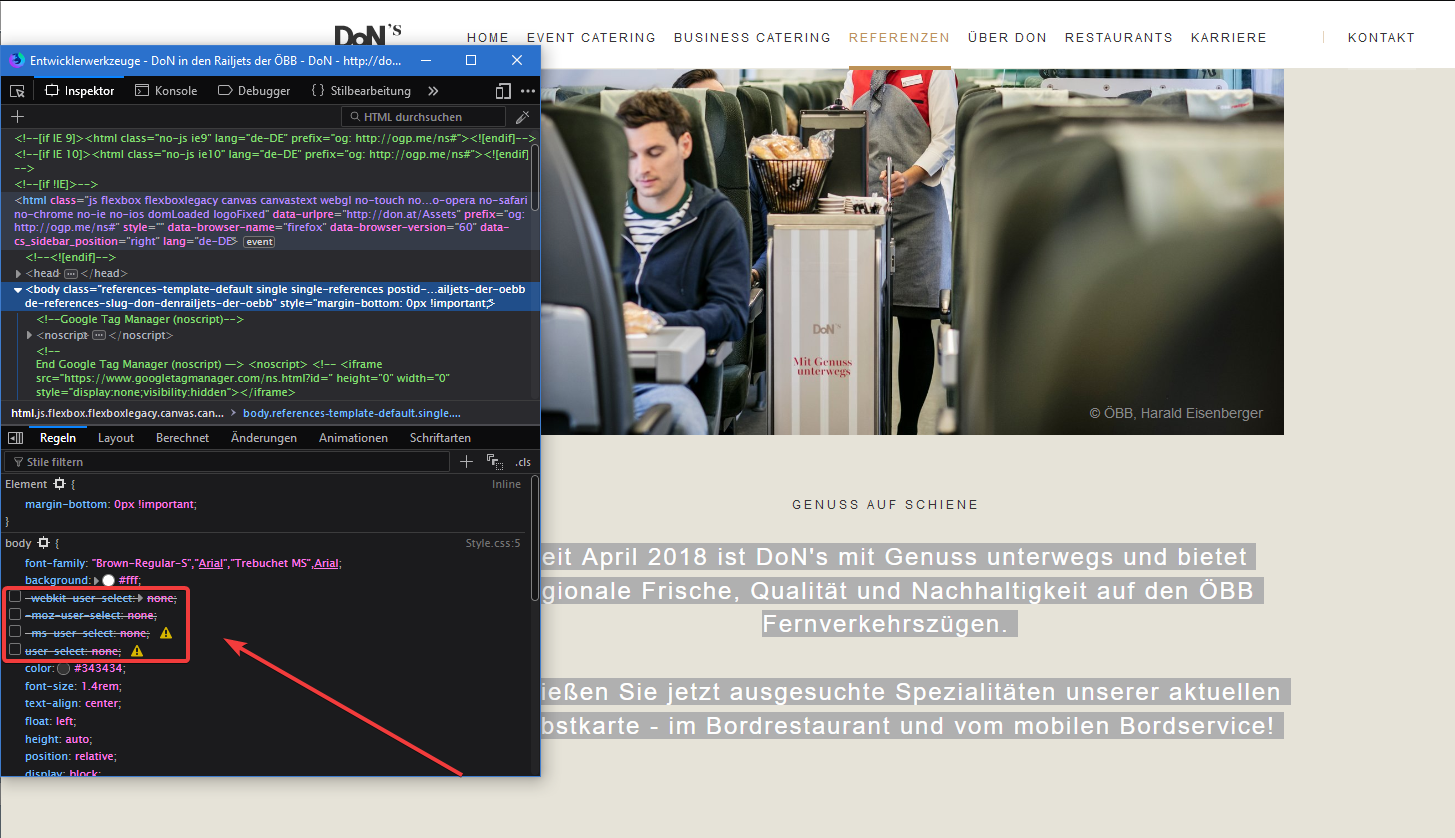The height and width of the screenshot is (838, 1455).
Task: Click the highlighter icon beside the Element selector
Action: tap(59, 484)
